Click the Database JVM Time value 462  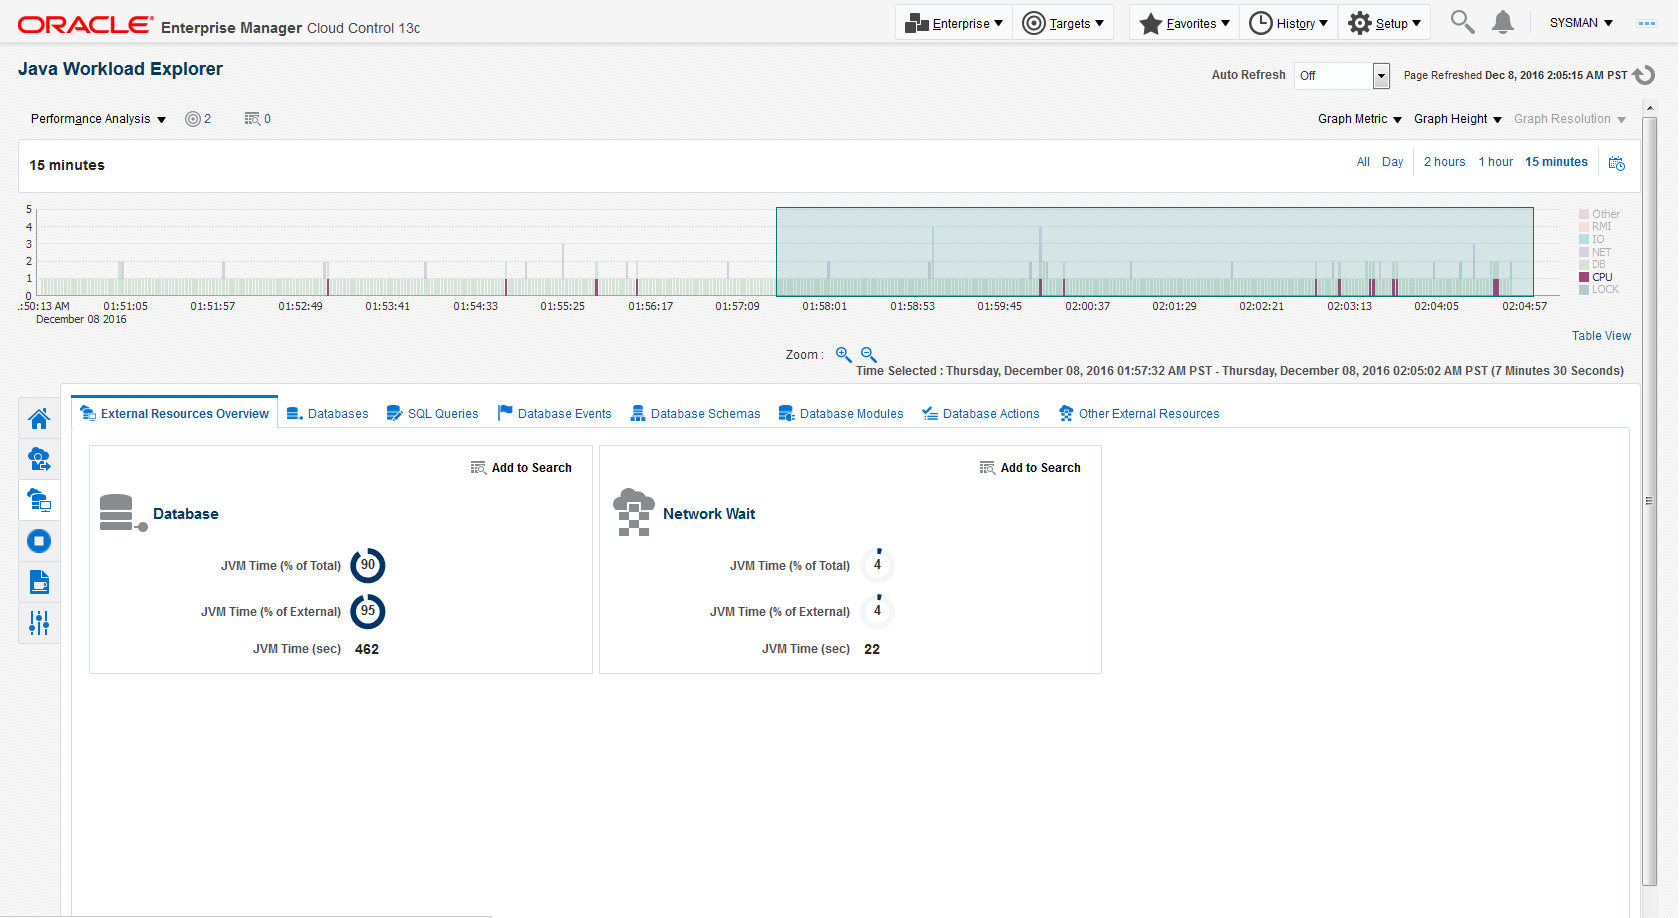[x=367, y=649]
